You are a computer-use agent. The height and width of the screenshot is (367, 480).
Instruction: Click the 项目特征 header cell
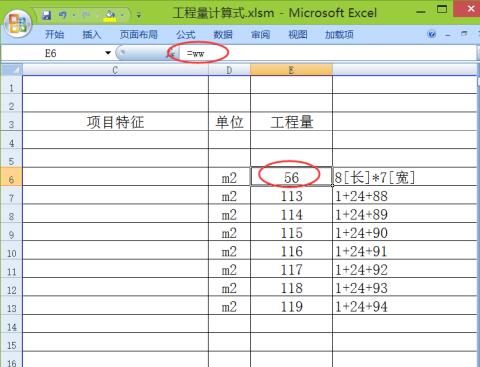click(x=115, y=122)
